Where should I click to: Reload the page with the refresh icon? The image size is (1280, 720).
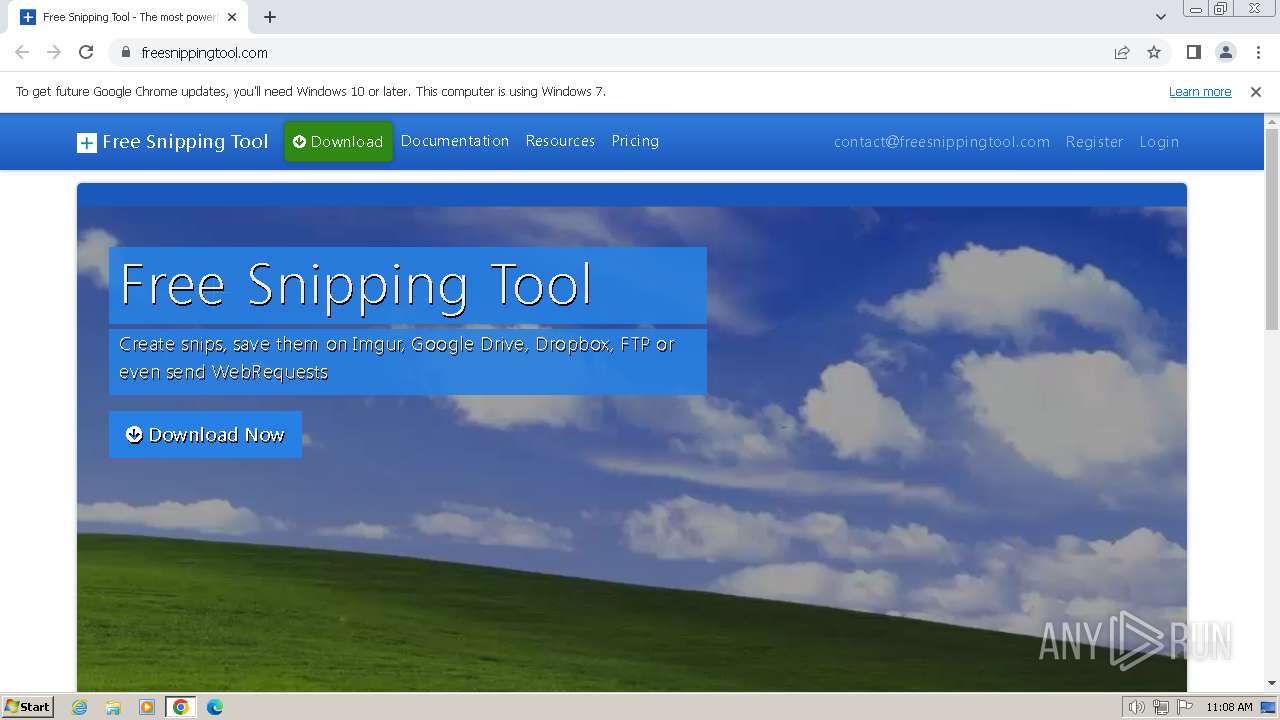tap(86, 52)
